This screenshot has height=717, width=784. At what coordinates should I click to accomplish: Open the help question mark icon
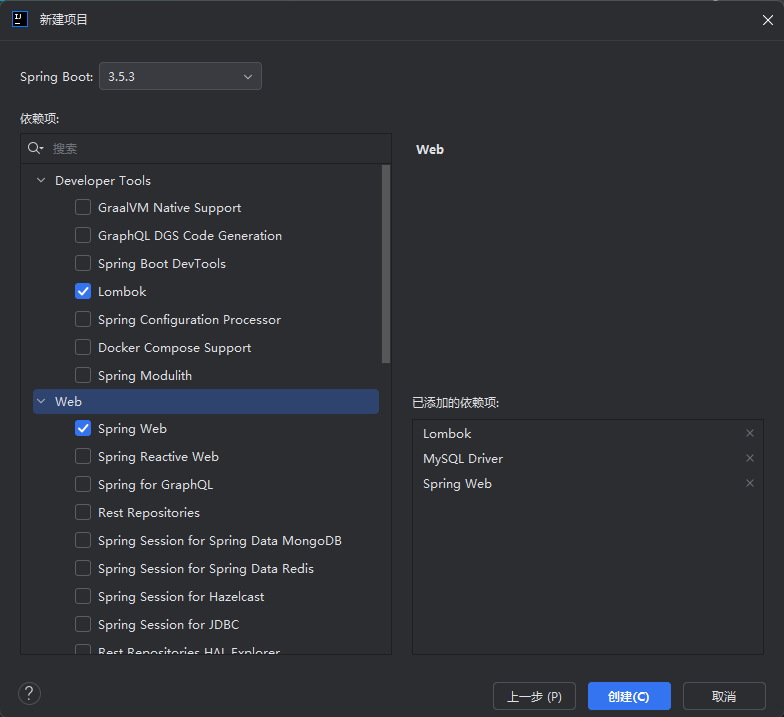(x=30, y=693)
